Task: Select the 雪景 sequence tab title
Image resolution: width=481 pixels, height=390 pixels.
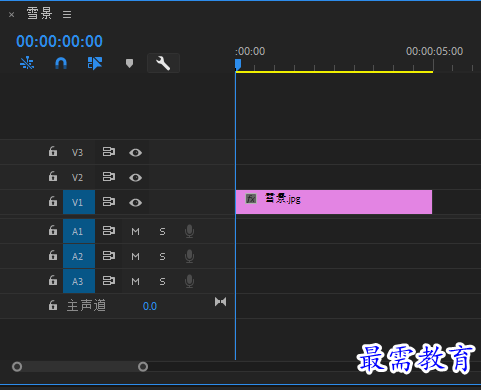Action: [39, 14]
